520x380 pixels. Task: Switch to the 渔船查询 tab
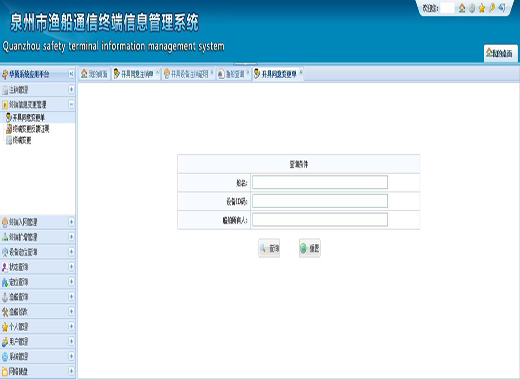(232, 74)
